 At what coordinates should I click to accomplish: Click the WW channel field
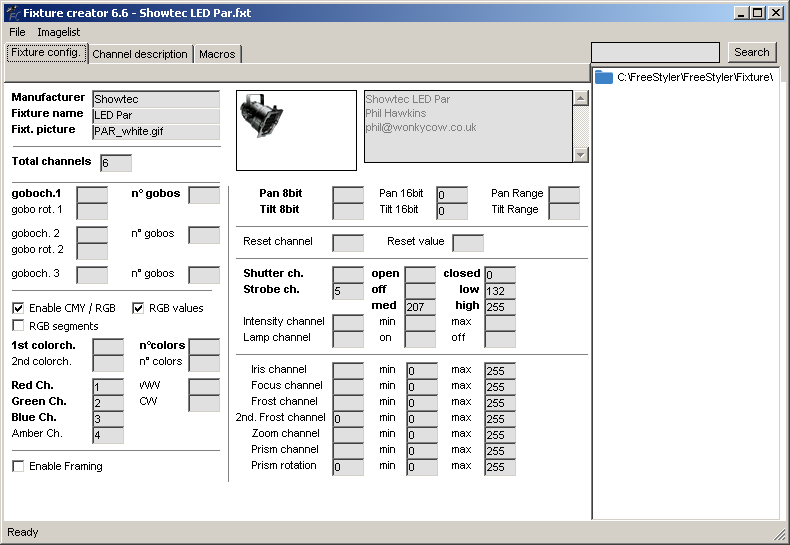205,386
